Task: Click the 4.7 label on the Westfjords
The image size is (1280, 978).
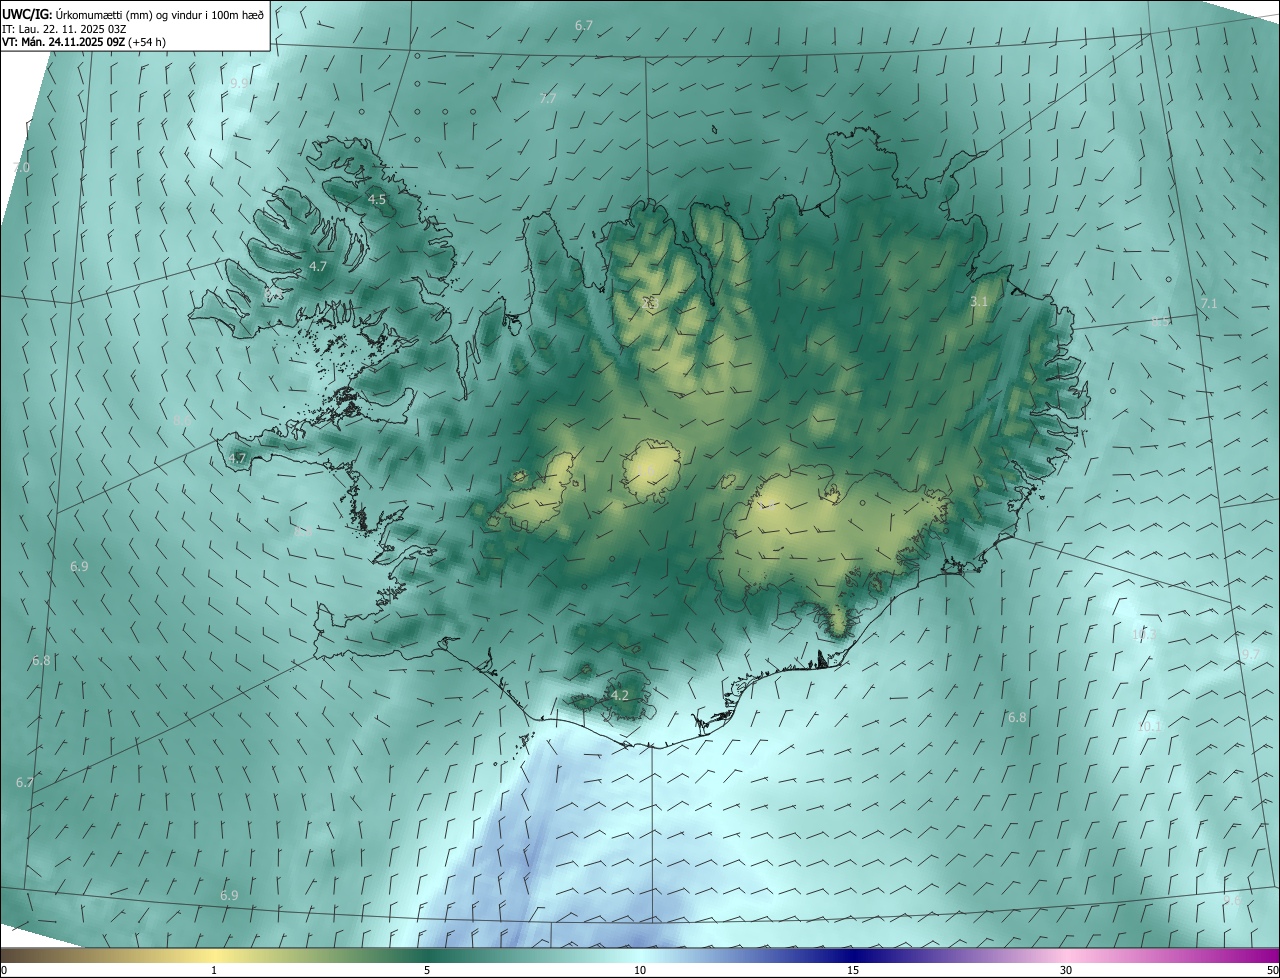Action: tap(318, 267)
